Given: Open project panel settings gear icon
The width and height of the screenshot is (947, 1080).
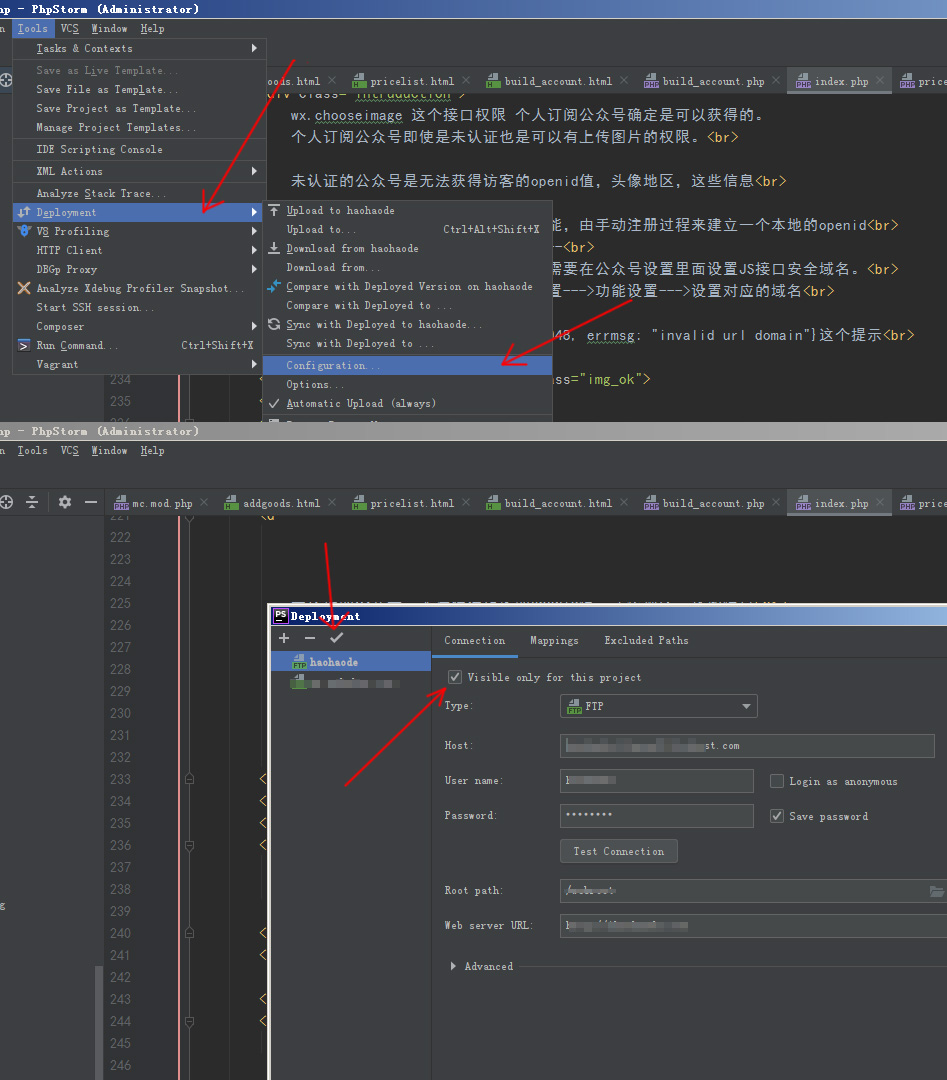Looking at the screenshot, I should tap(65, 502).
